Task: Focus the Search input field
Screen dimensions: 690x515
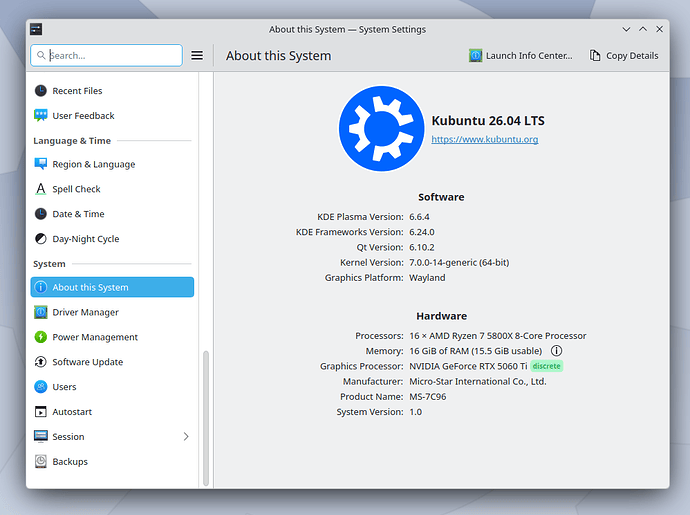Action: pyautogui.click(x=106, y=55)
